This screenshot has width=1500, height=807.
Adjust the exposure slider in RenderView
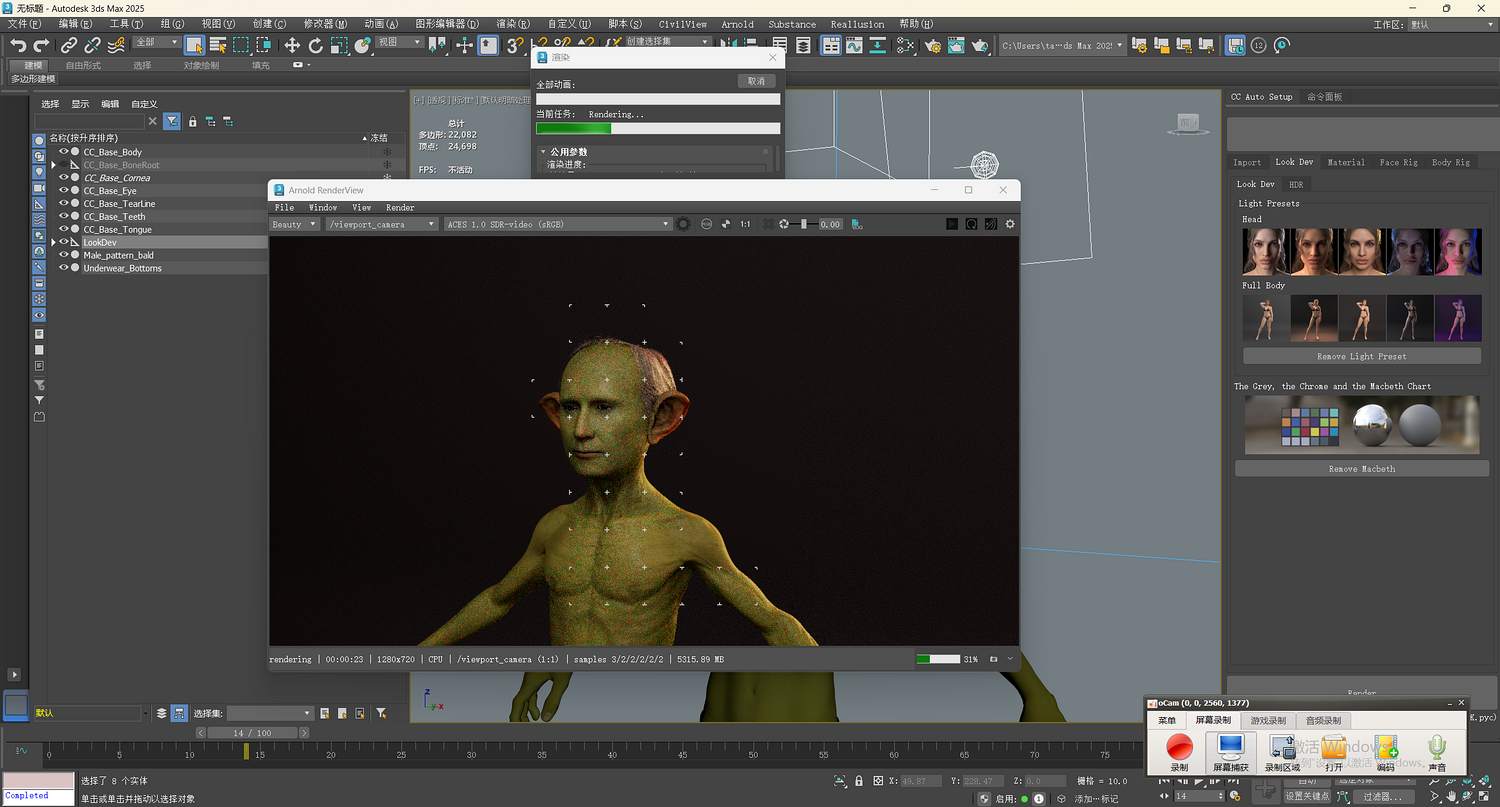[803, 224]
